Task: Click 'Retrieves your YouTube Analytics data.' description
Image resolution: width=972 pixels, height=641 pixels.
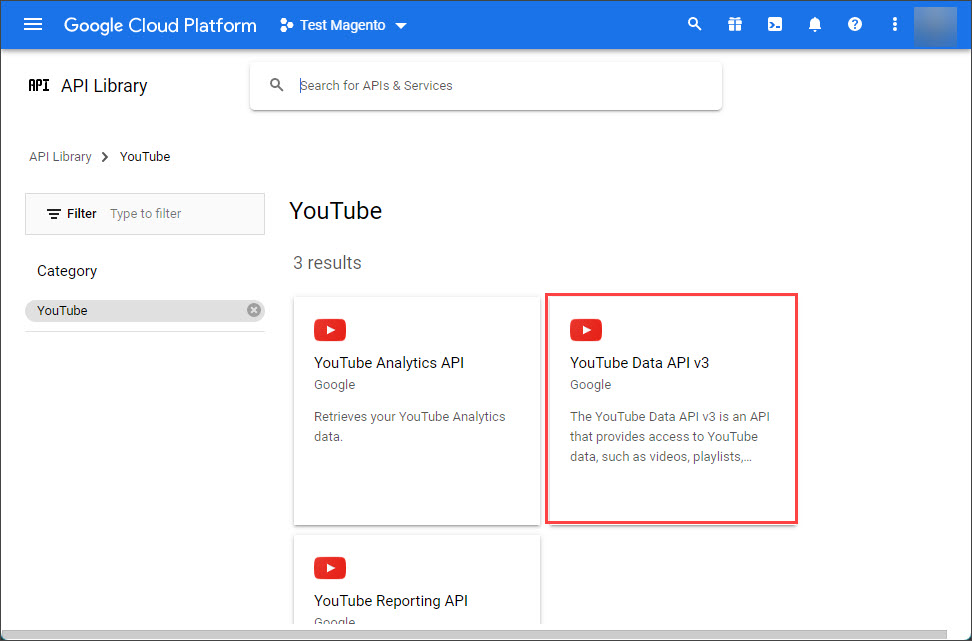Action: coord(410,427)
